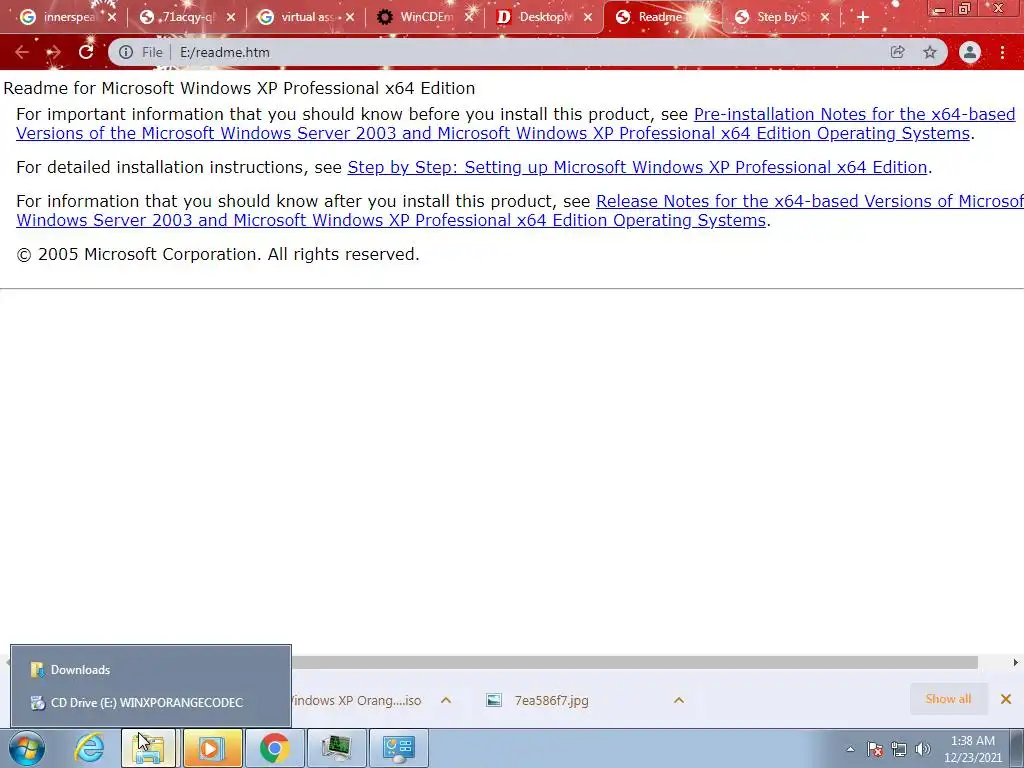Image resolution: width=1024 pixels, height=768 pixels.
Task: Open the Pre-installation Notes link
Action: (x=516, y=123)
